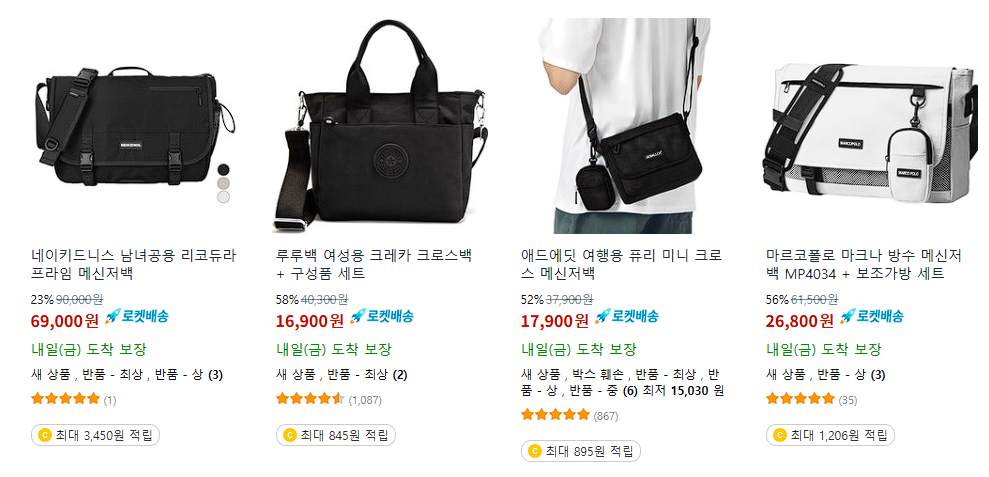Click the 최대 3,450원 적립 coin badge
The height and width of the screenshot is (477, 989).
click(95, 435)
